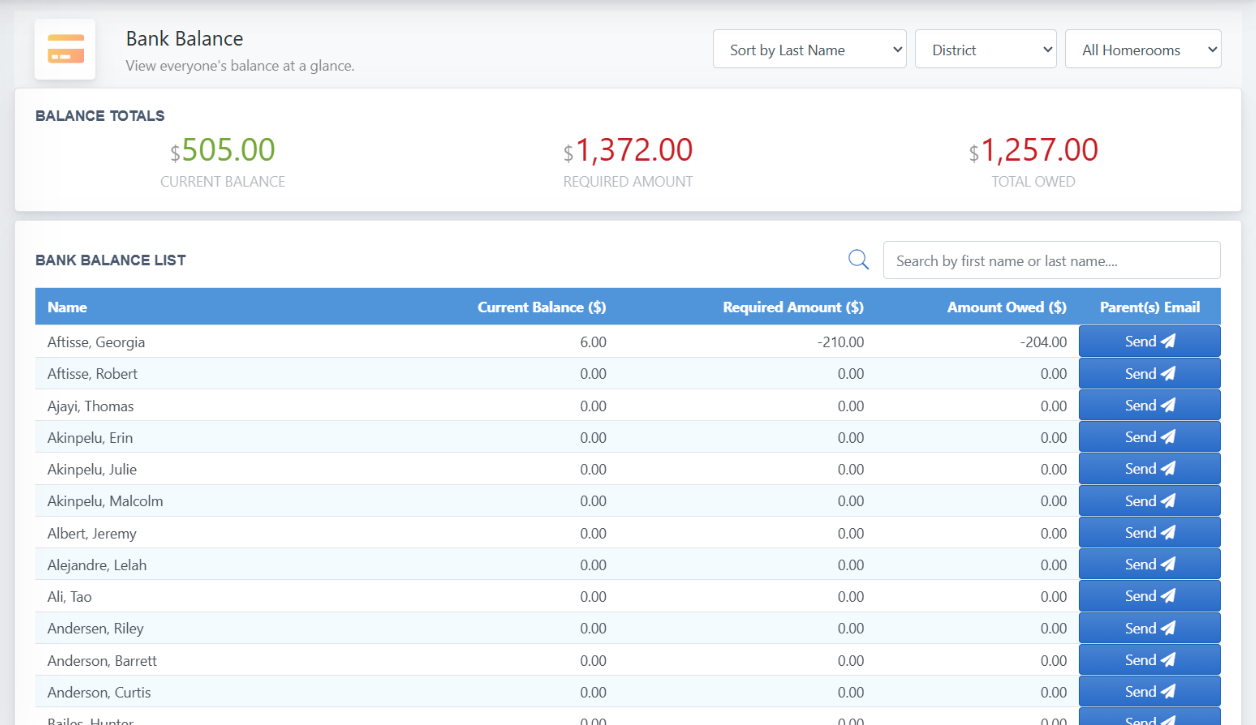Click the Name column header
1256x725 pixels.
(x=67, y=307)
